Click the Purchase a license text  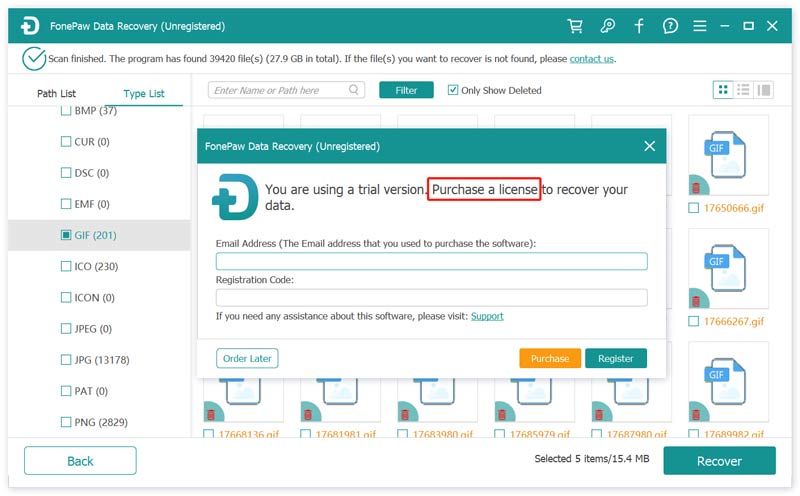click(x=484, y=189)
